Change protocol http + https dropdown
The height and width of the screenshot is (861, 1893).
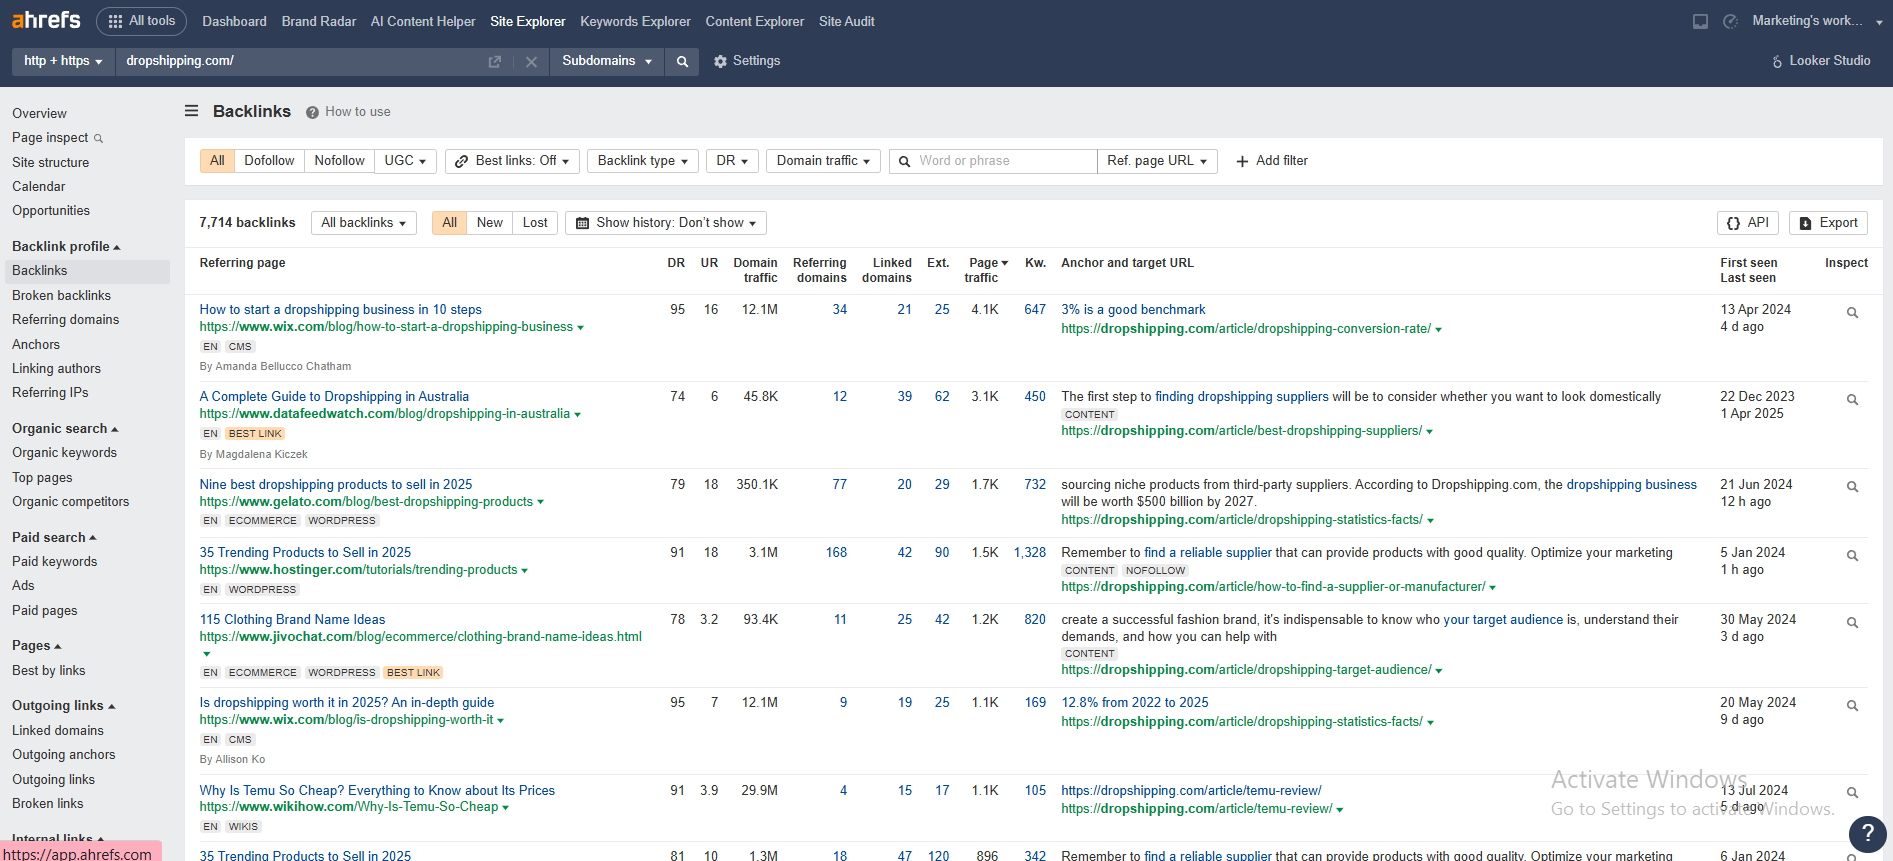(63, 62)
